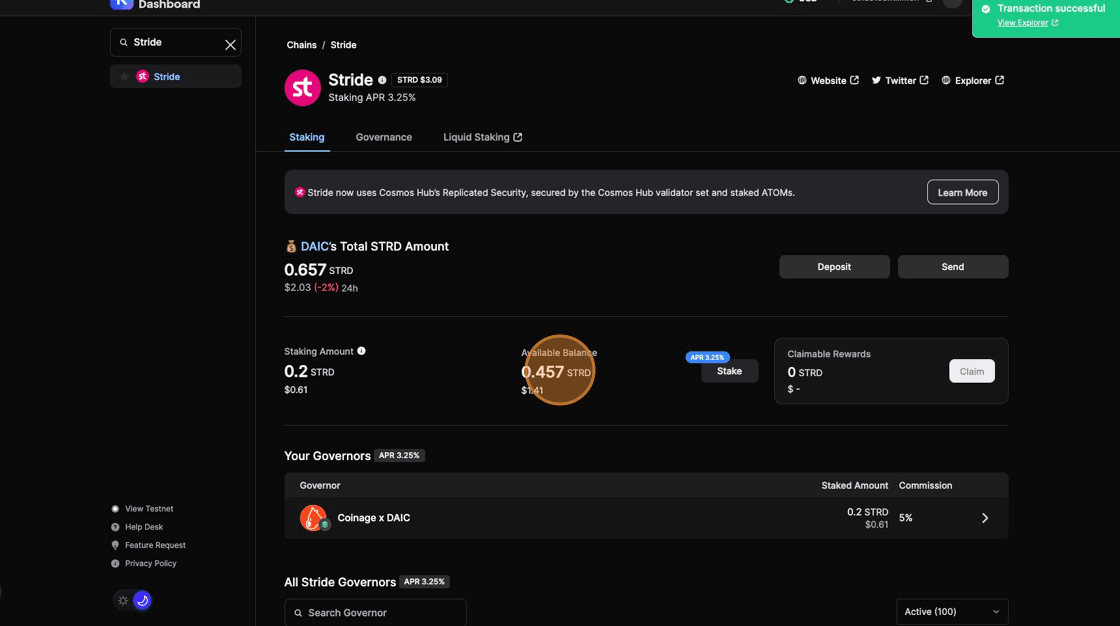This screenshot has height=626, width=1120.
Task: Click the info icon next to Staking Amount
Action: pos(362,351)
